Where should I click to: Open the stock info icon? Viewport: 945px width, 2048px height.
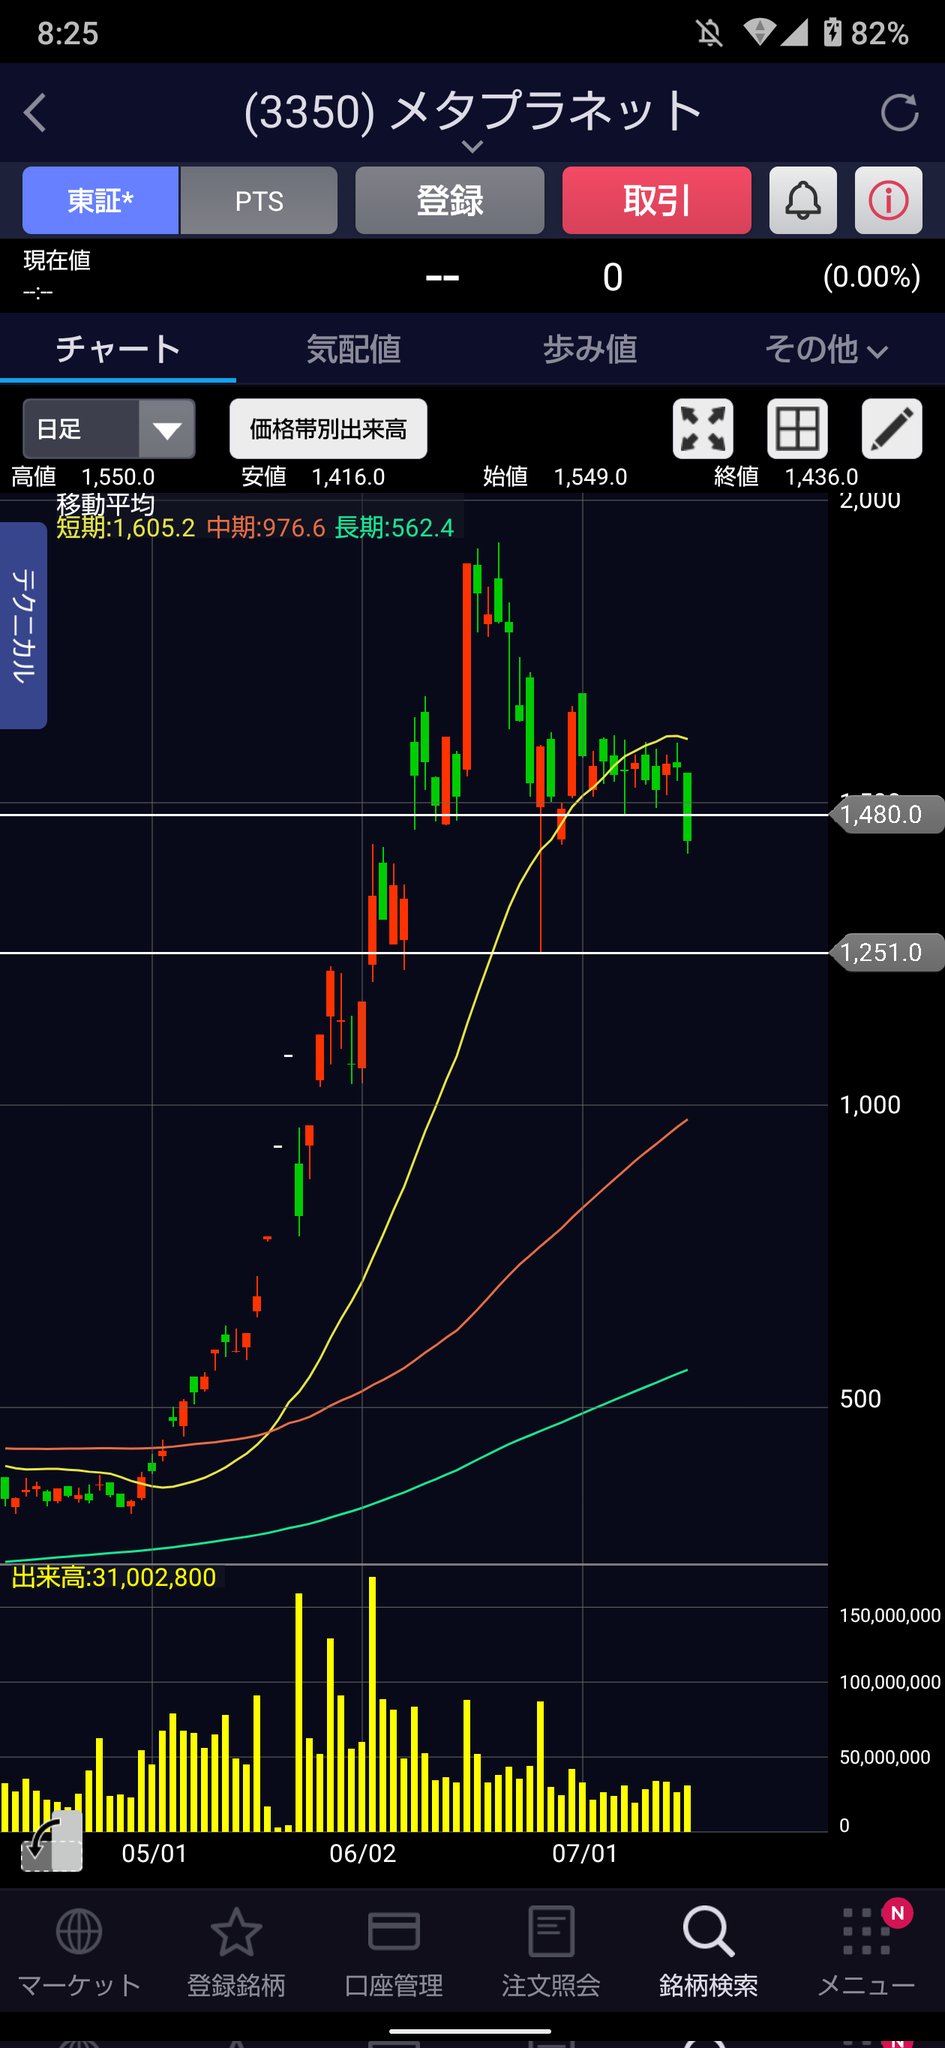point(889,200)
